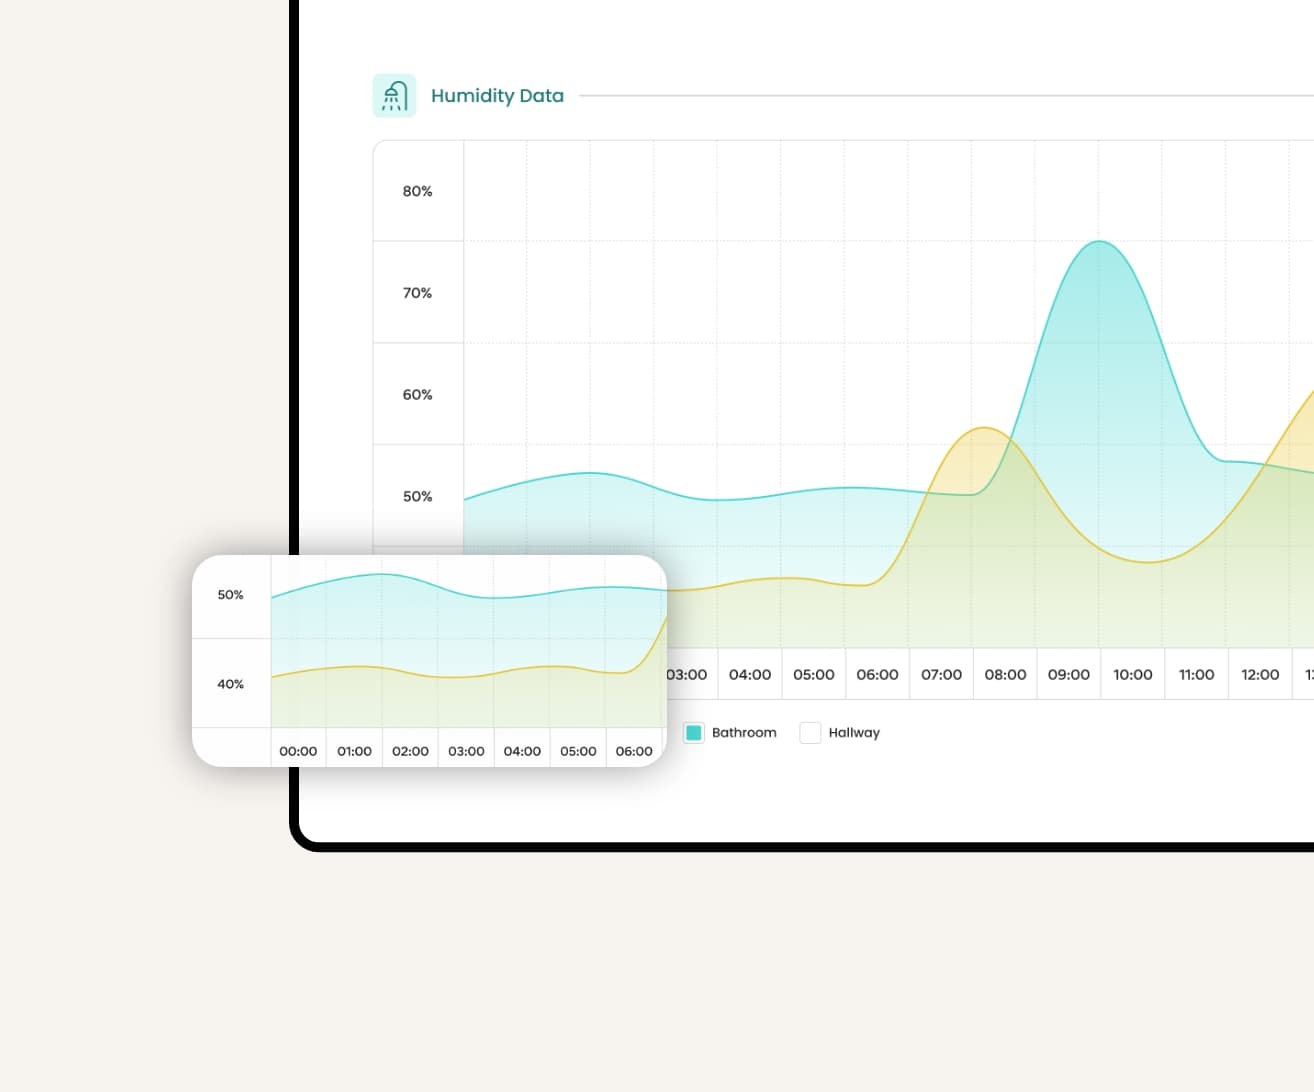The width and height of the screenshot is (1314, 1092).
Task: Click the 09:00 time label
Action: 1069,675
